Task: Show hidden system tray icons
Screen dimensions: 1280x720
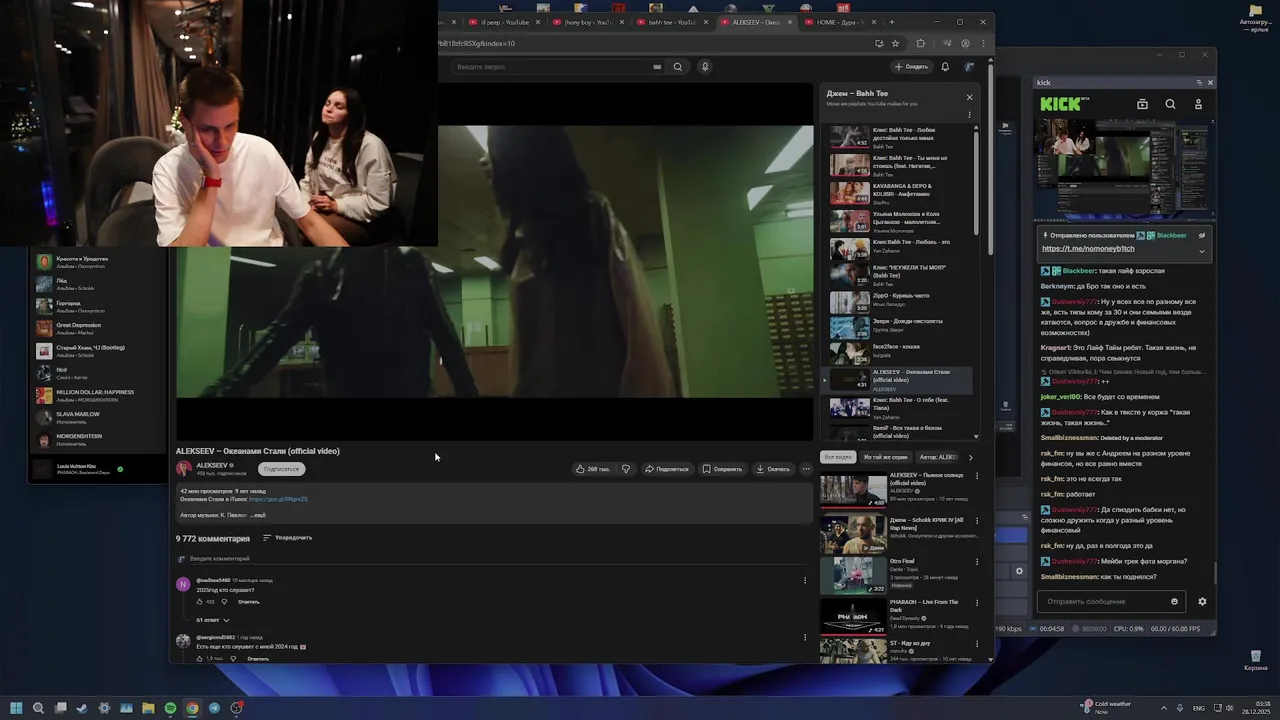Action: tap(1163, 708)
